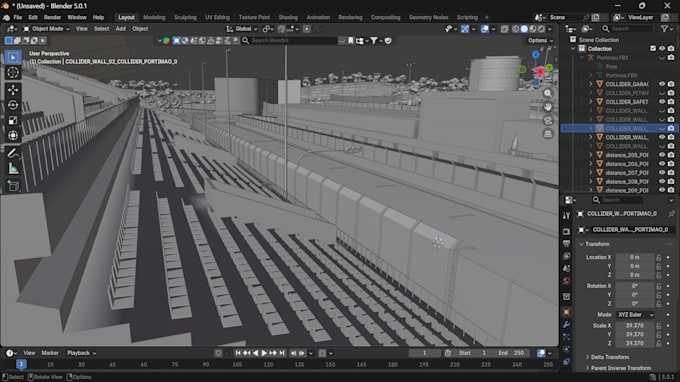Click the Location Y value slider
This screenshot has height=382, width=680.
pyautogui.click(x=635, y=266)
